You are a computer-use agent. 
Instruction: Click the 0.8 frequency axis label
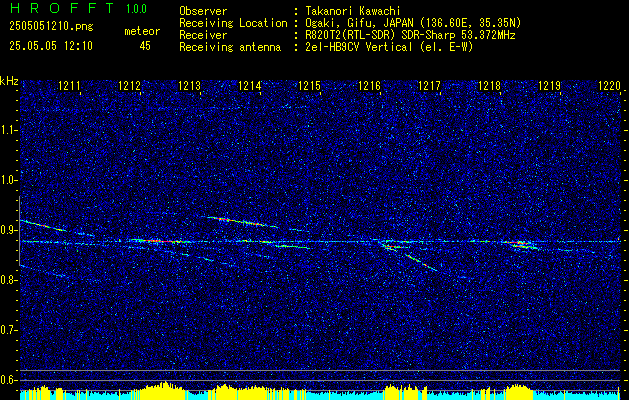click(x=7, y=280)
